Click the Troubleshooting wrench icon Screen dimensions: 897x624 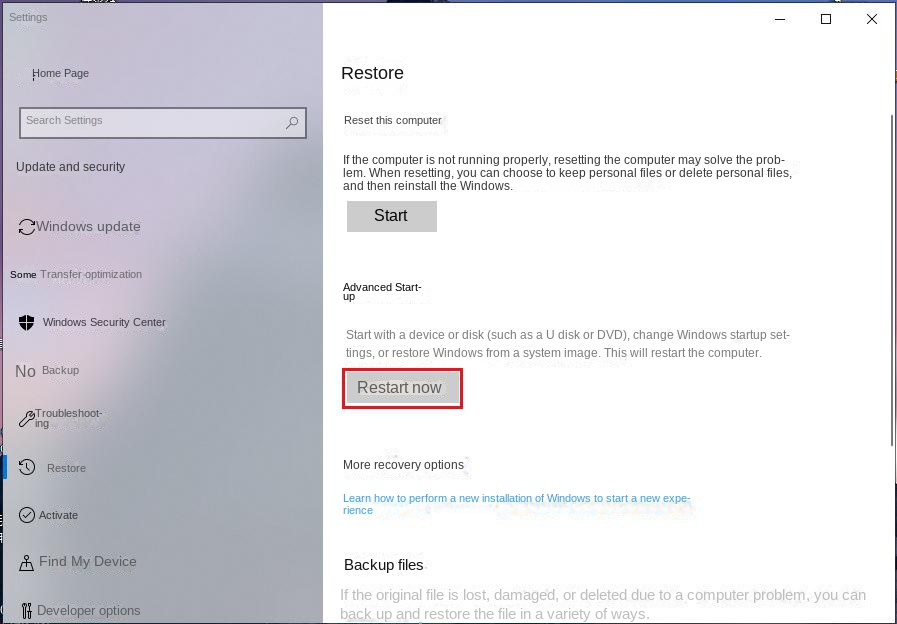click(x=27, y=417)
